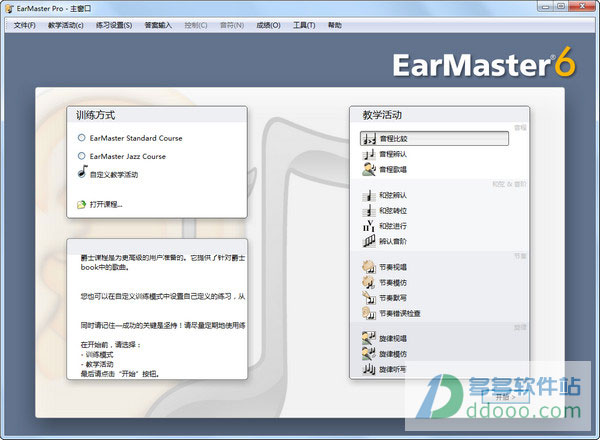Select the 音程辨认 interval identification icon

click(x=369, y=154)
